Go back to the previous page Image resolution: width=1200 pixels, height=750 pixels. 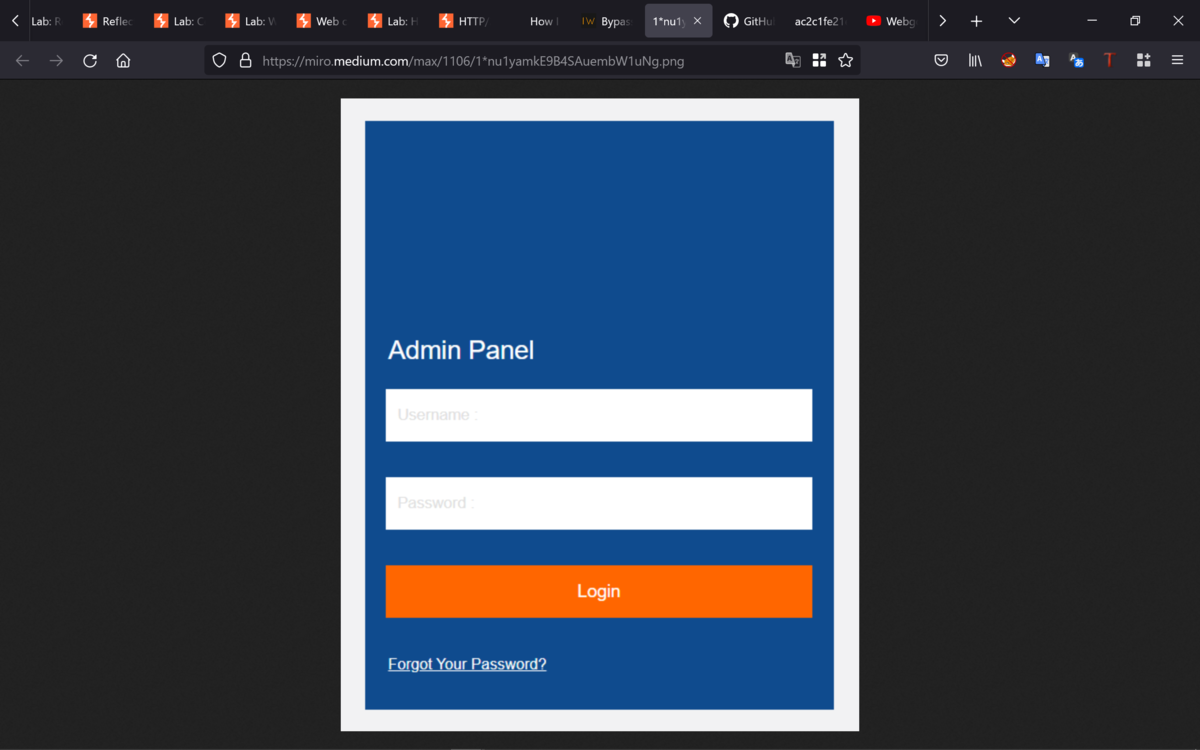point(22,61)
